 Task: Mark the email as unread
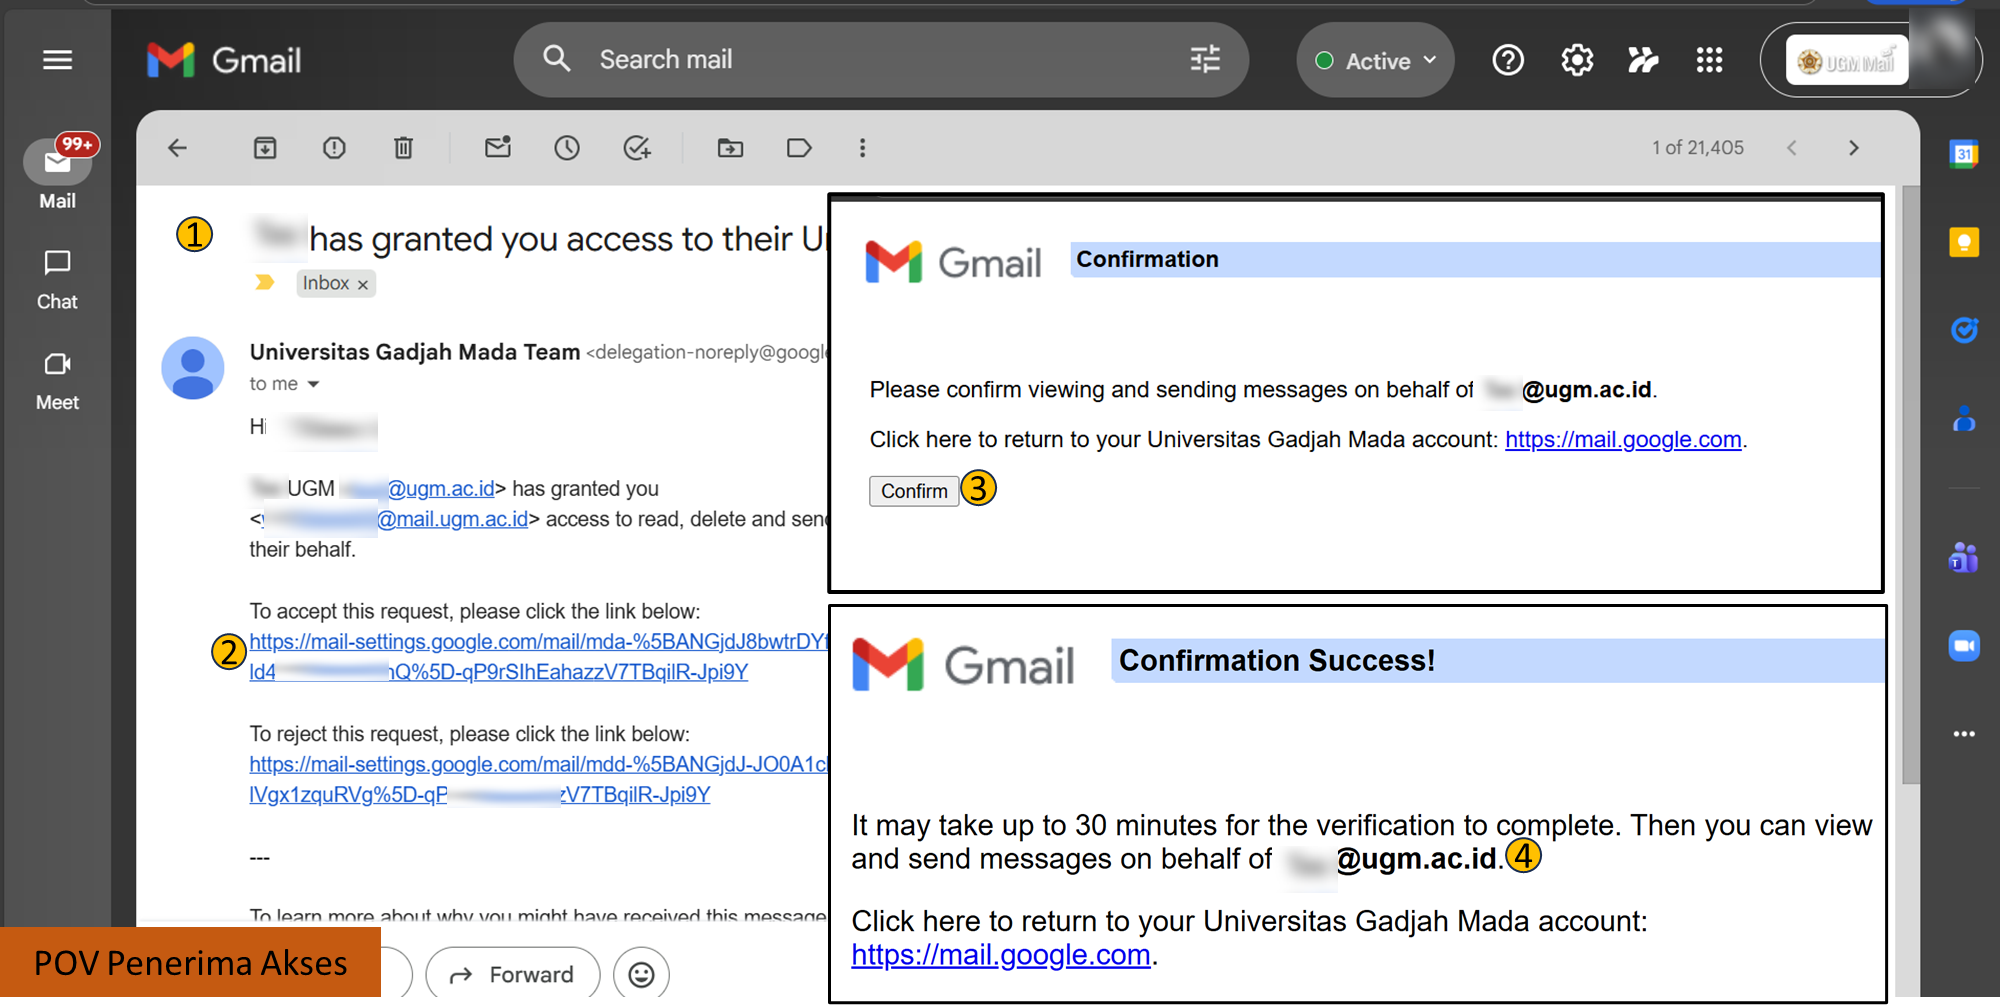498,148
